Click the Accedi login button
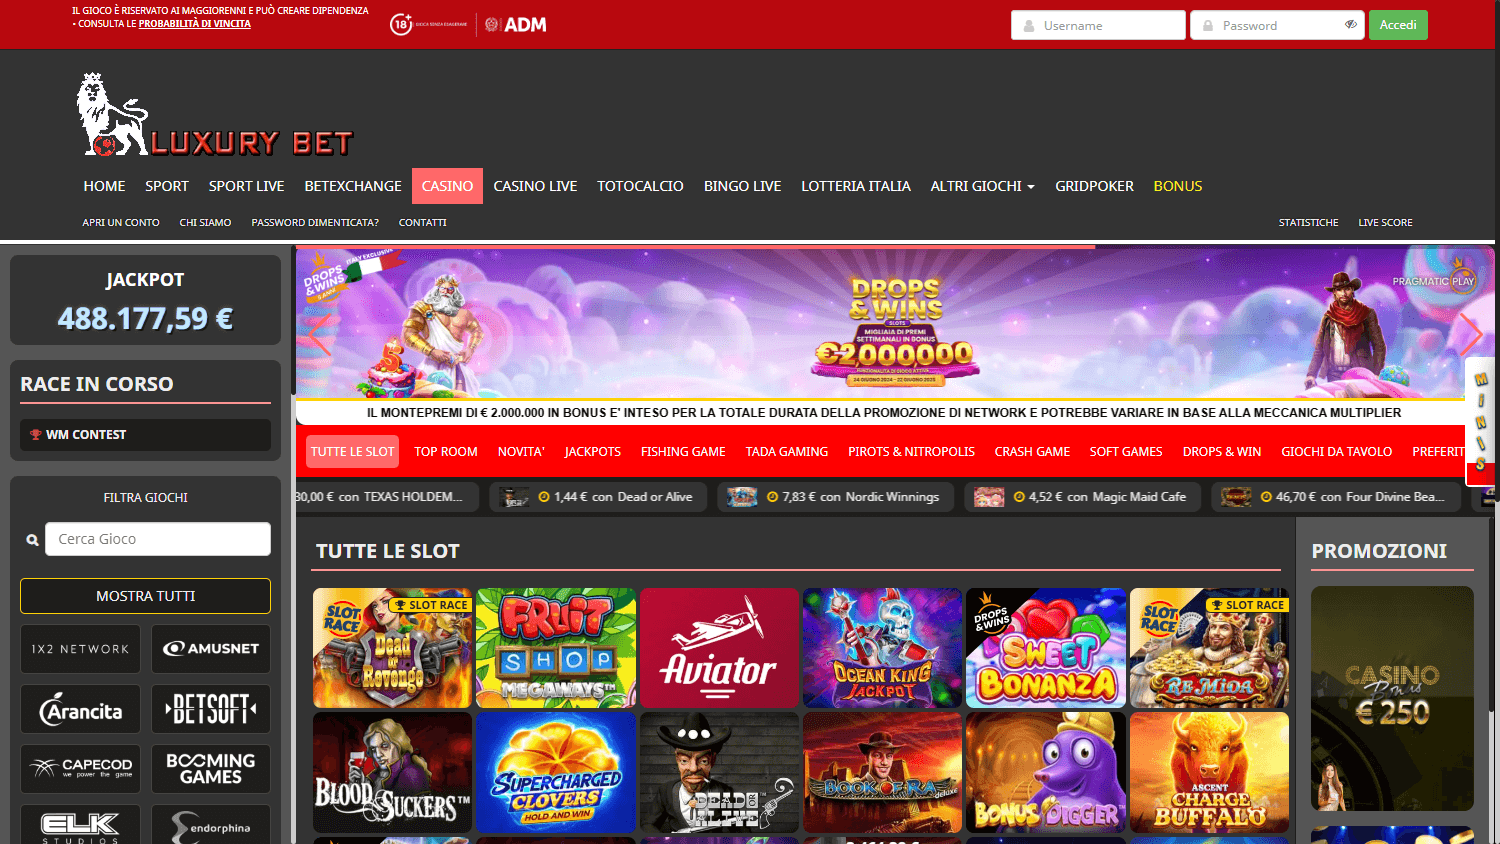 [x=1398, y=25]
